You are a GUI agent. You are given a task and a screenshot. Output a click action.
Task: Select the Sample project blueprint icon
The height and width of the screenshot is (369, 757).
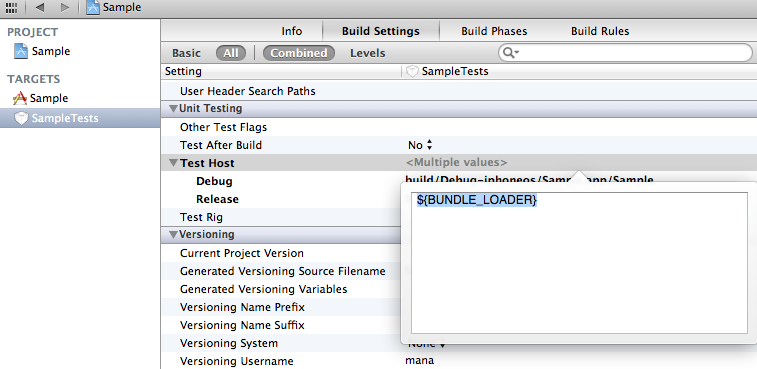[x=21, y=51]
